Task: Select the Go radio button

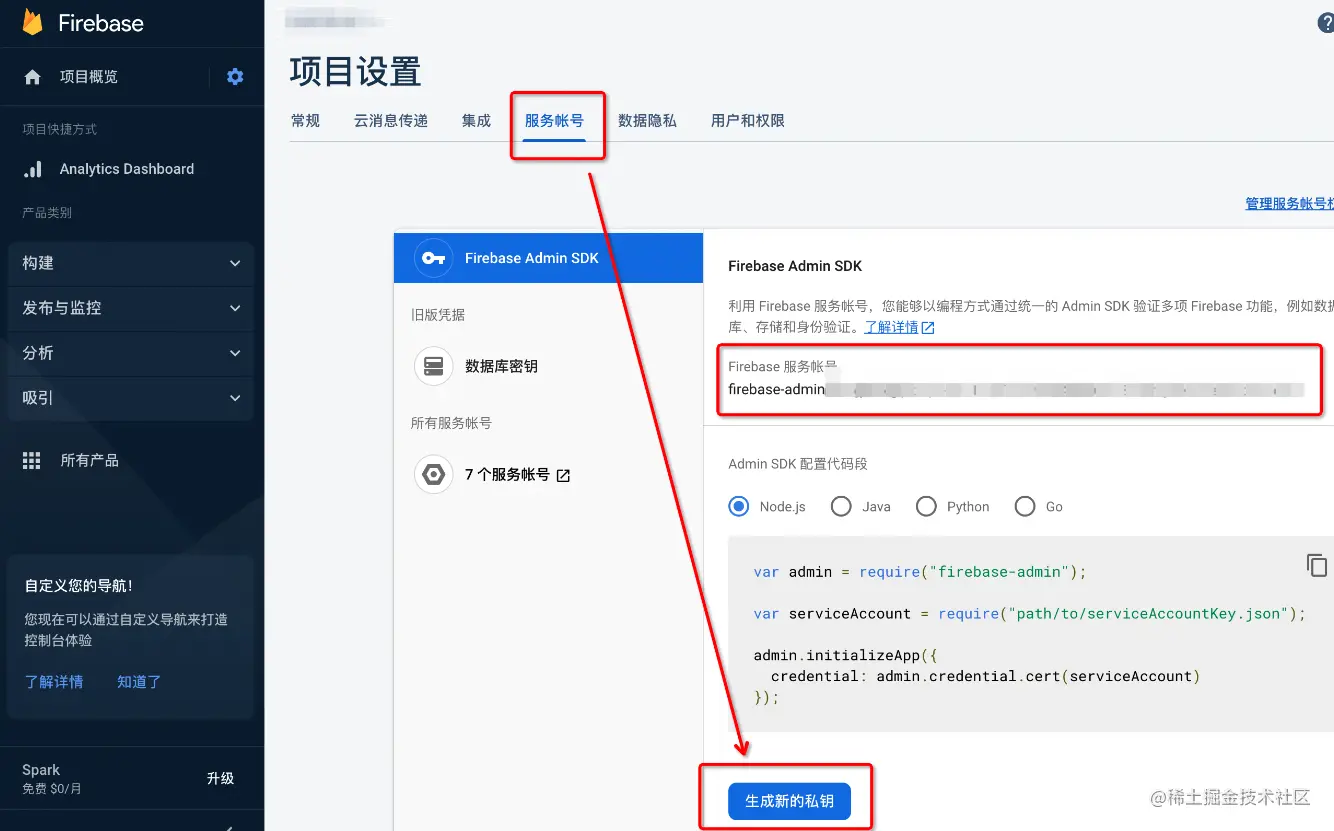Action: tap(1024, 506)
